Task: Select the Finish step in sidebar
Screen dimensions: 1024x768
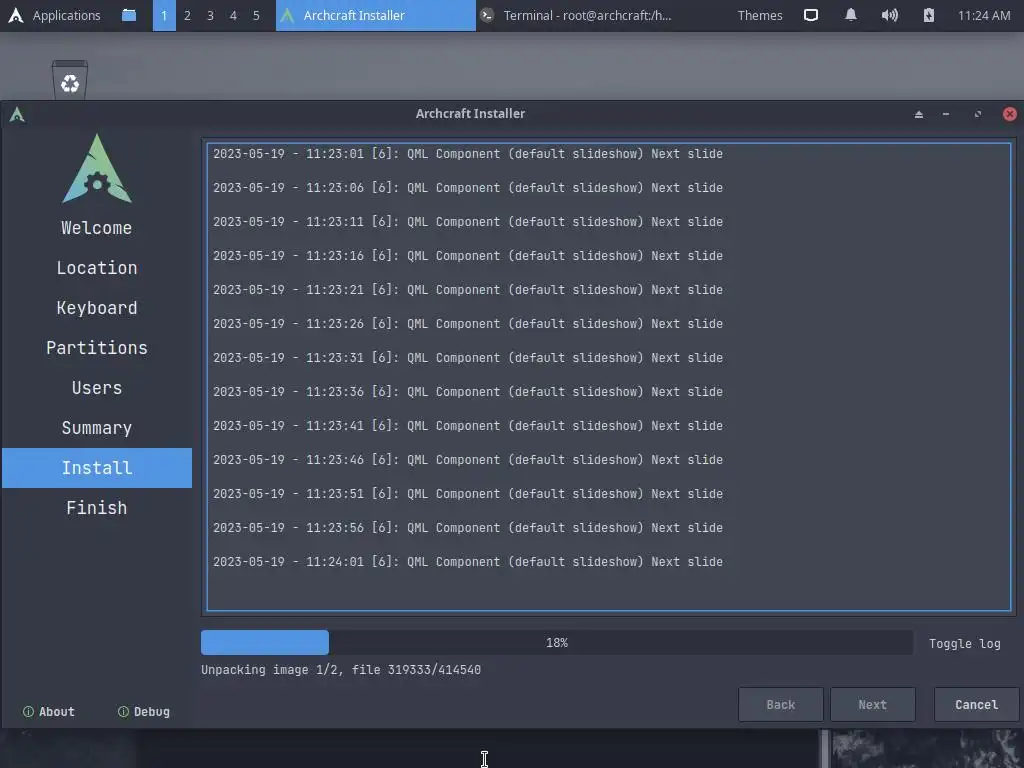Action: tap(97, 507)
